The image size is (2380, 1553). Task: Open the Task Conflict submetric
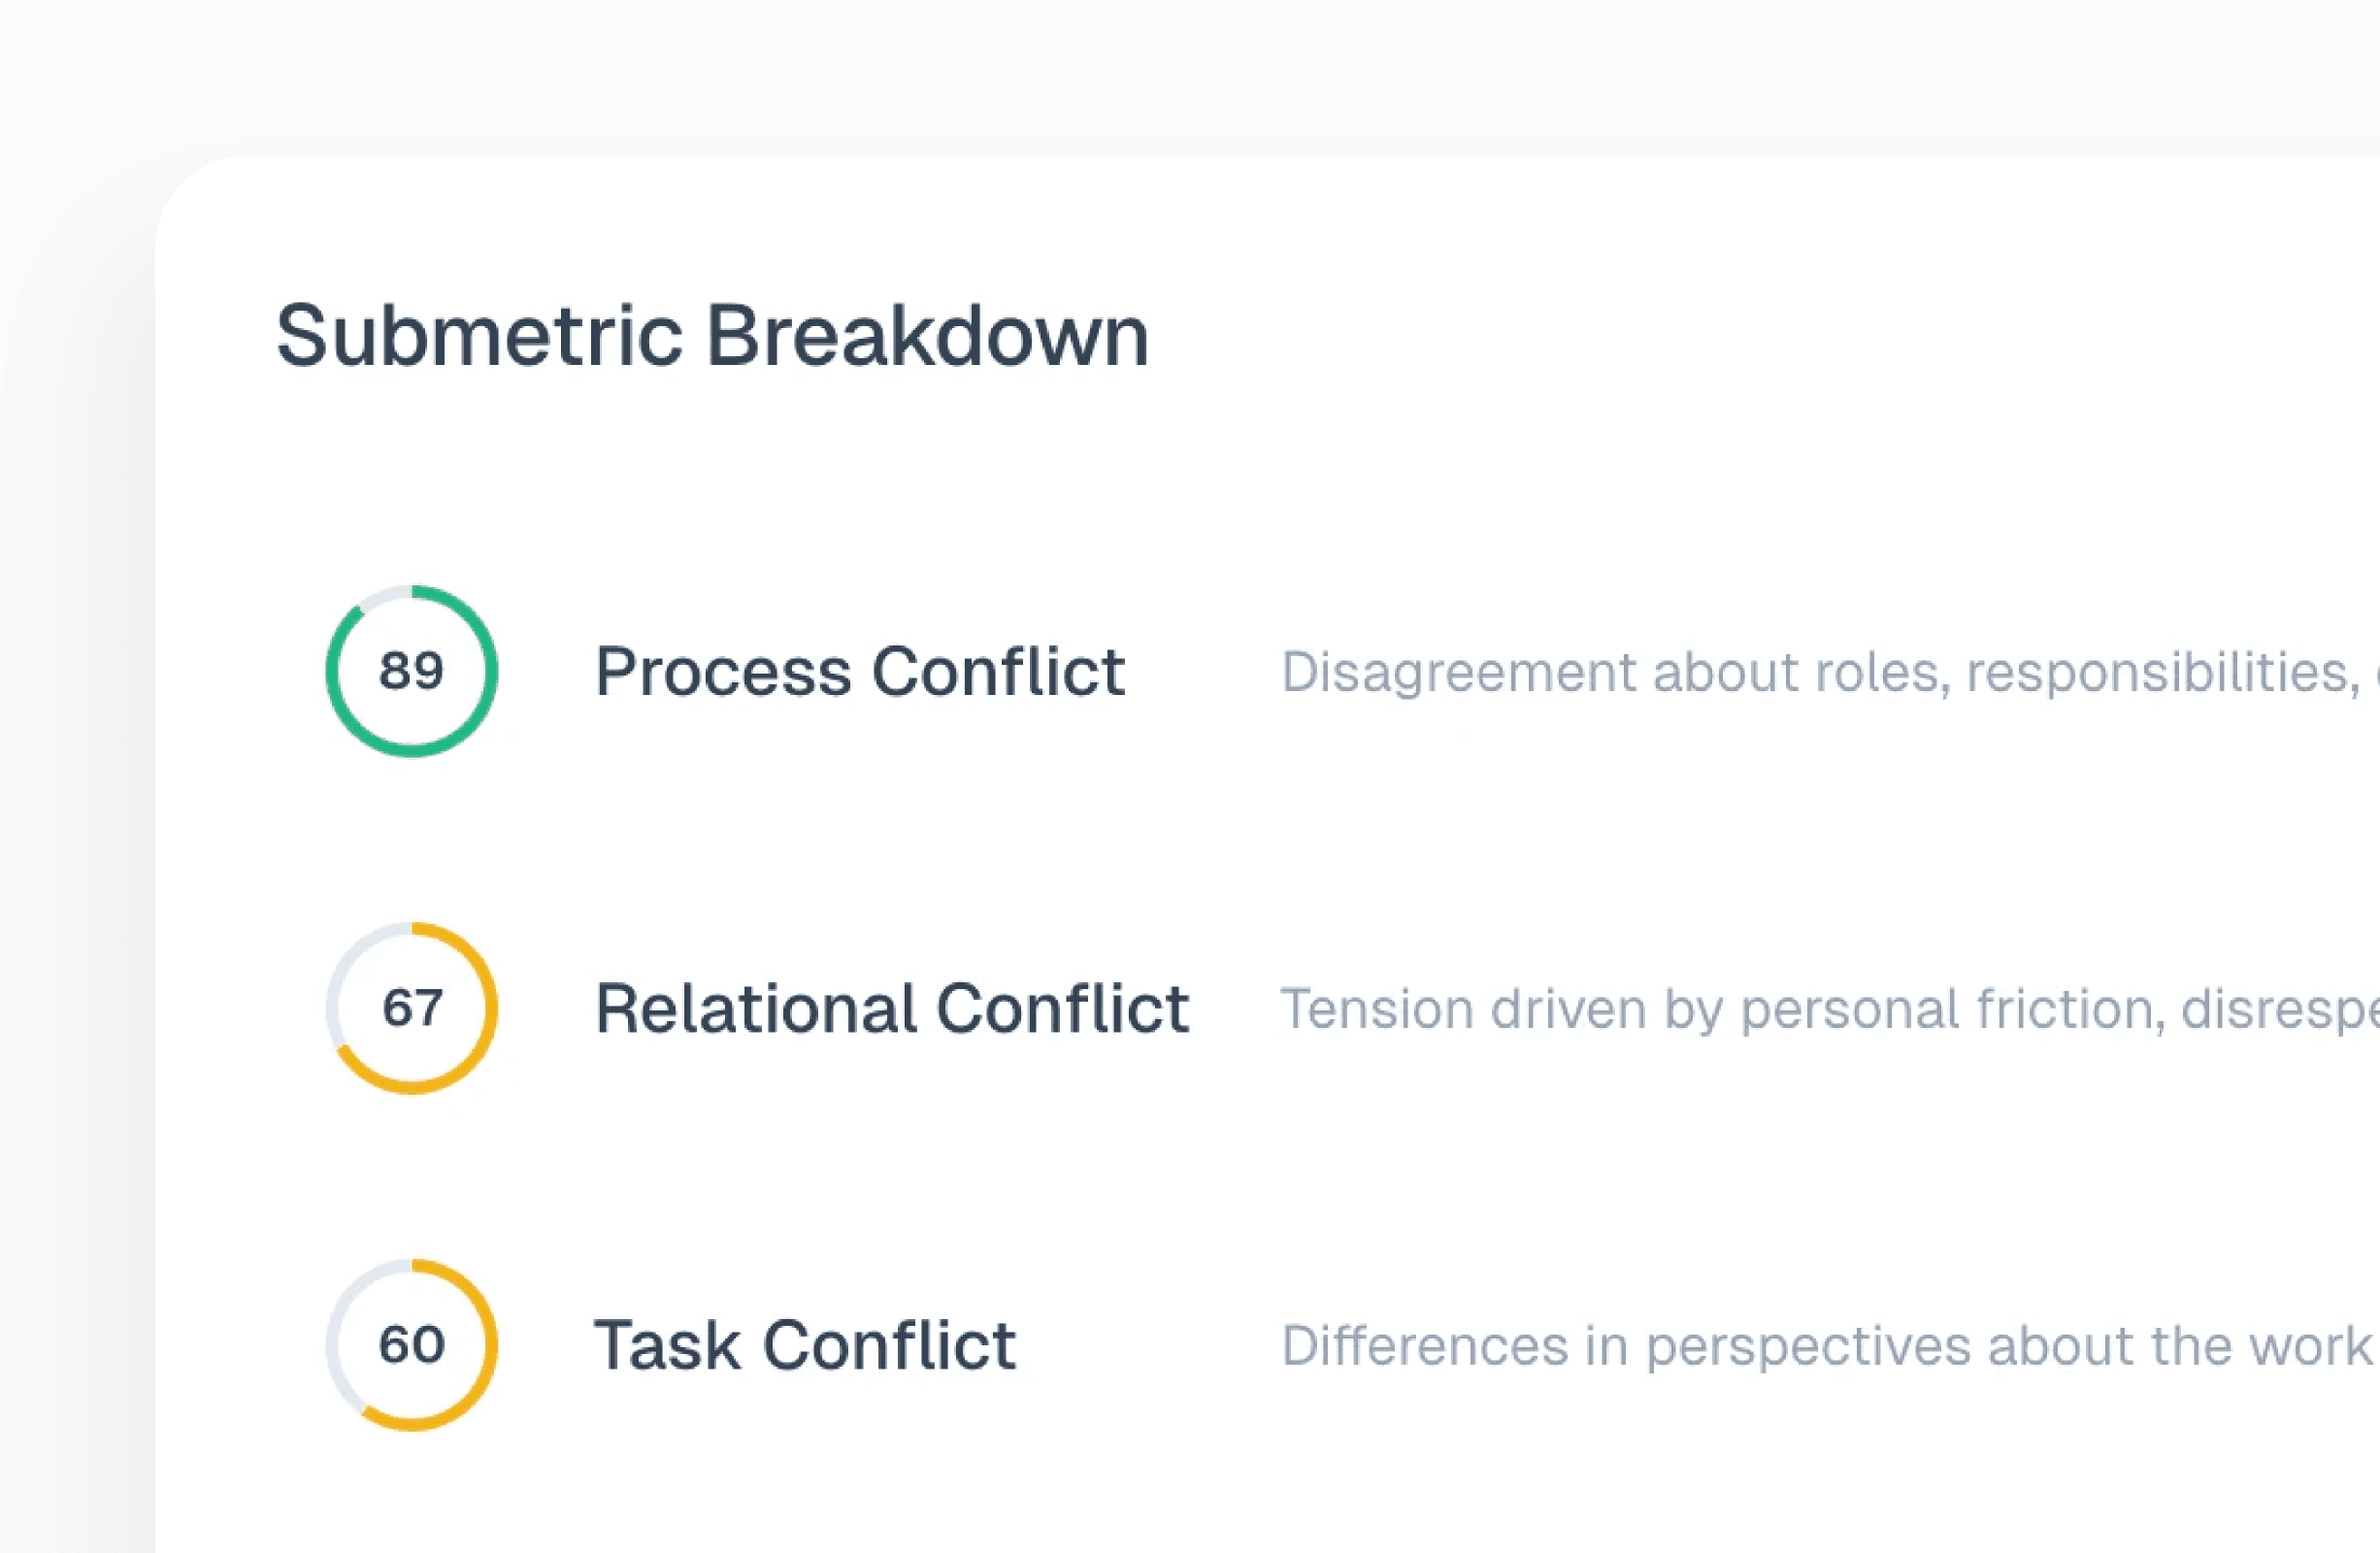[804, 1346]
